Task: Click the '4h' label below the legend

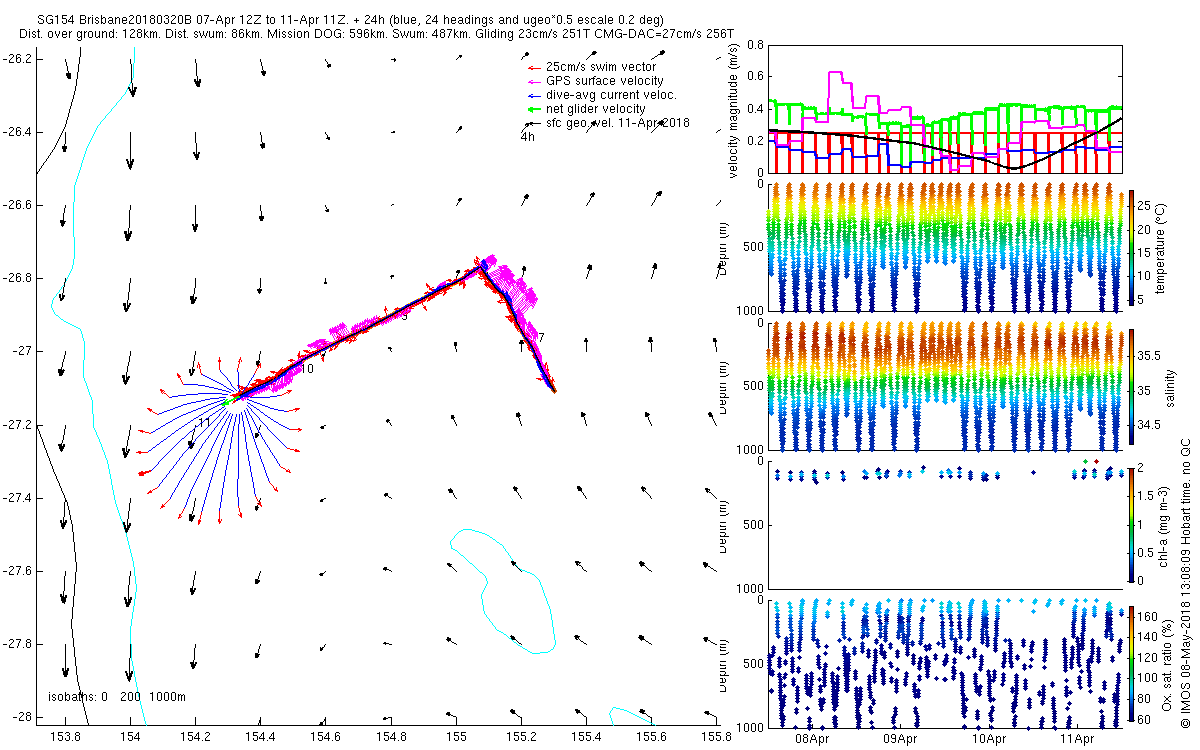Action: click(528, 137)
